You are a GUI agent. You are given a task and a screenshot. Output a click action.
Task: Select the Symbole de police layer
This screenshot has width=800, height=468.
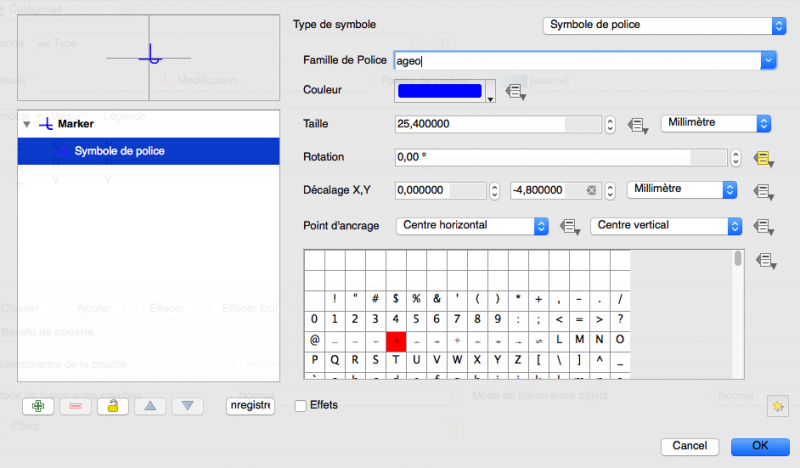pyautogui.click(x=120, y=151)
